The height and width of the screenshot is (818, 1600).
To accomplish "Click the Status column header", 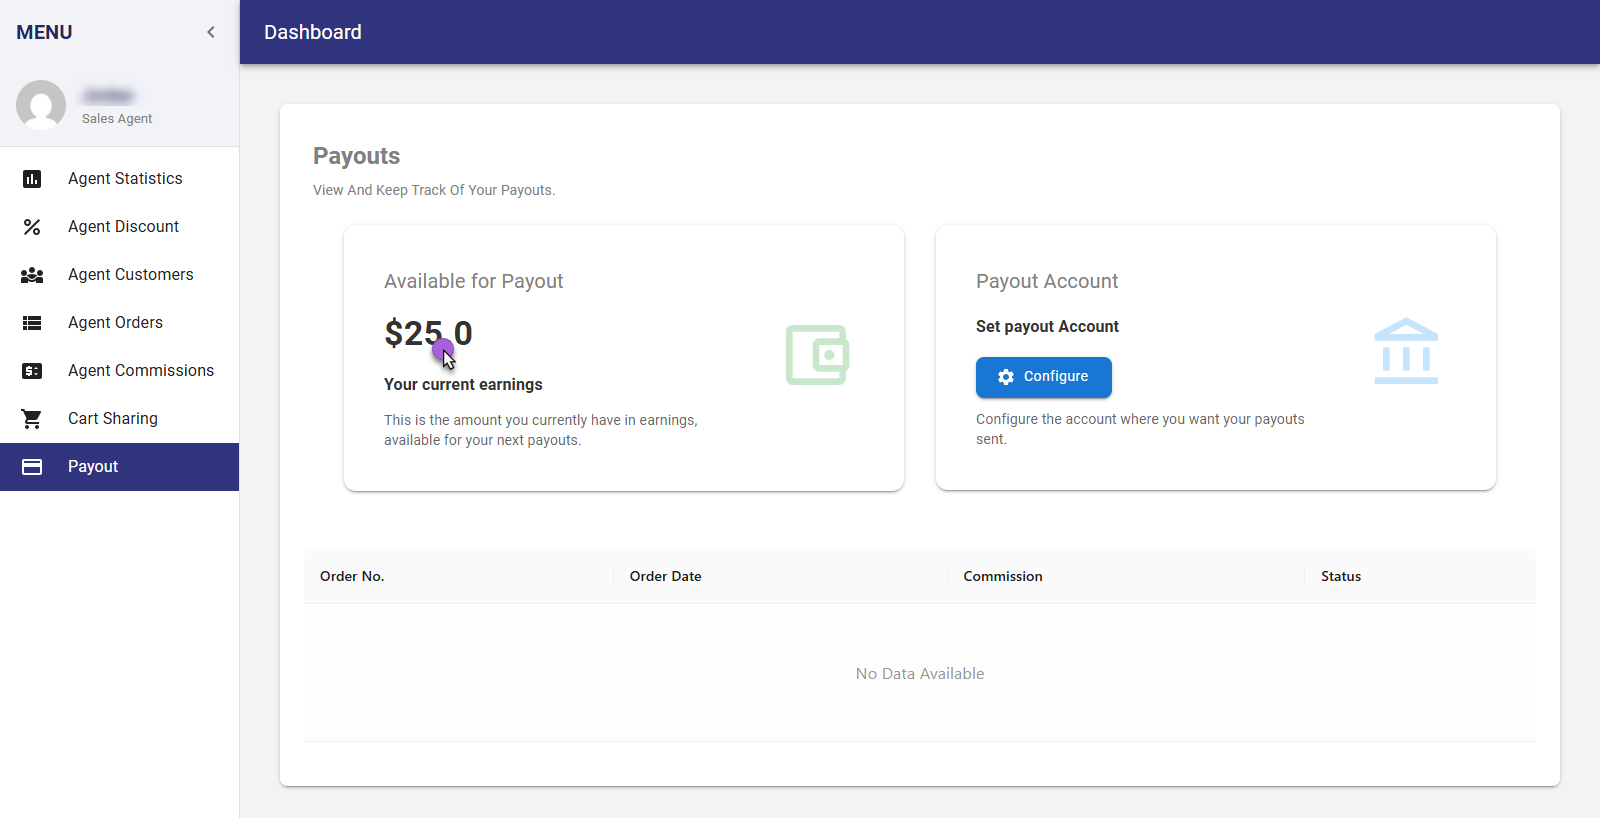I will tap(1340, 577).
